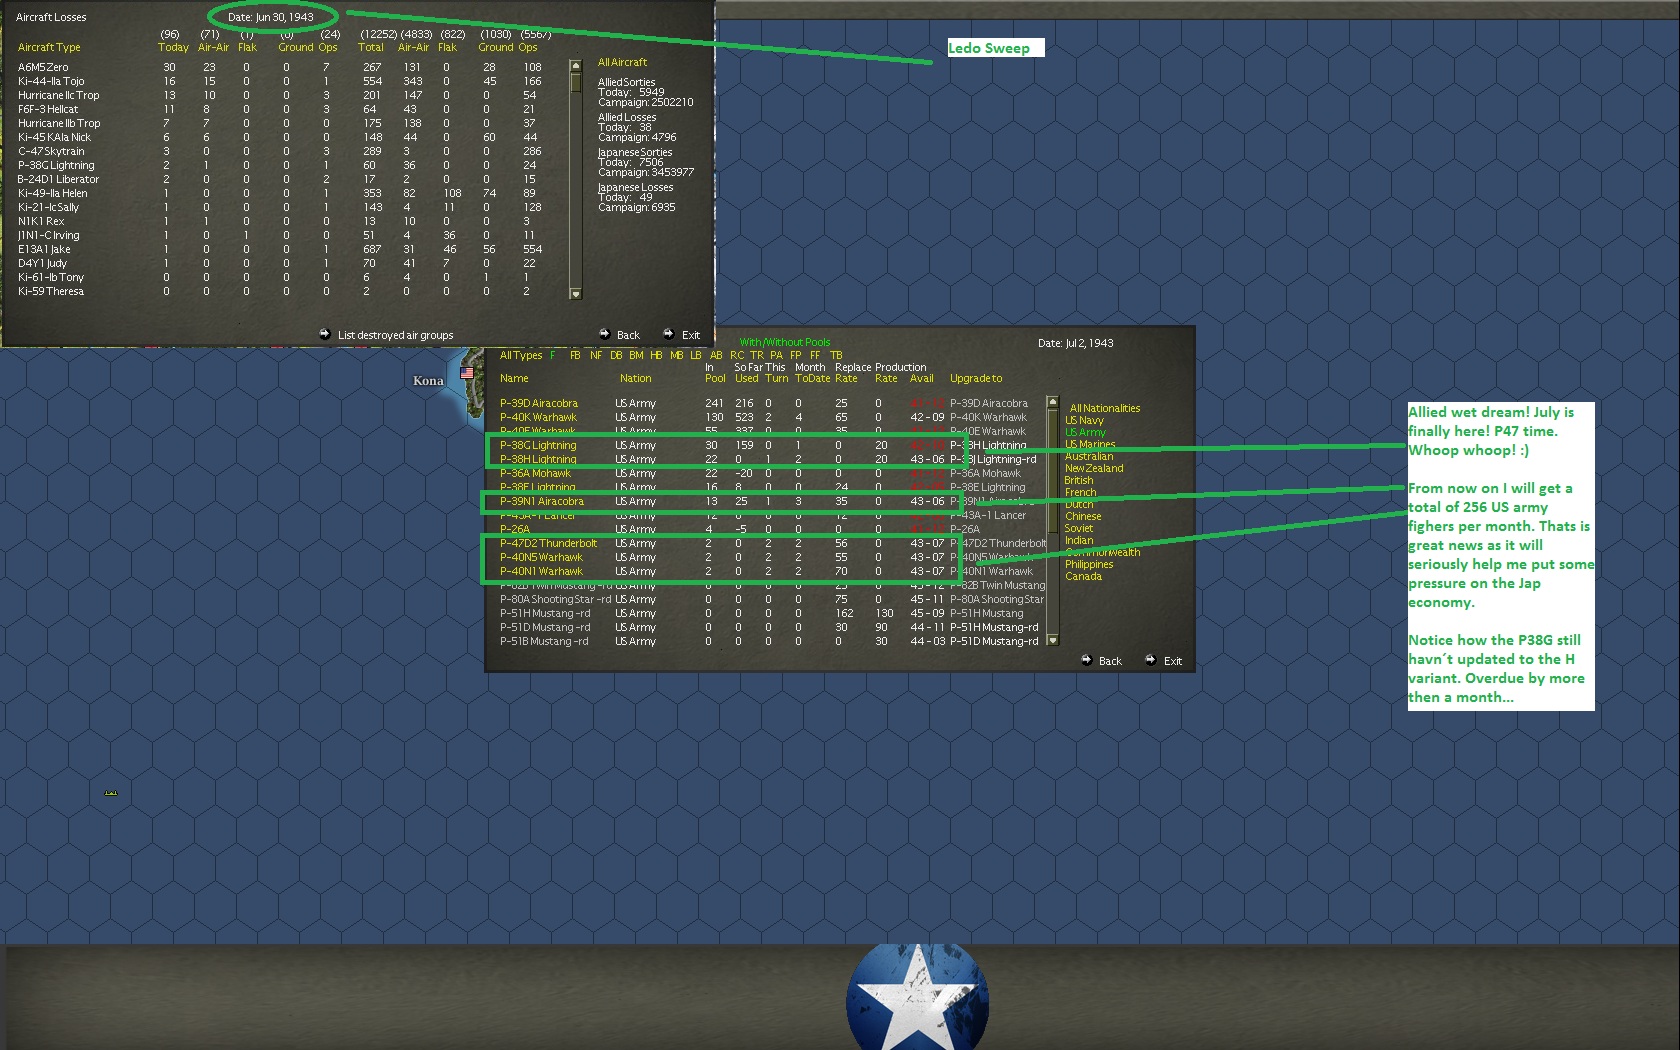Filter nationality by British
Image resolution: width=1680 pixels, height=1050 pixels.
pos(1079,480)
